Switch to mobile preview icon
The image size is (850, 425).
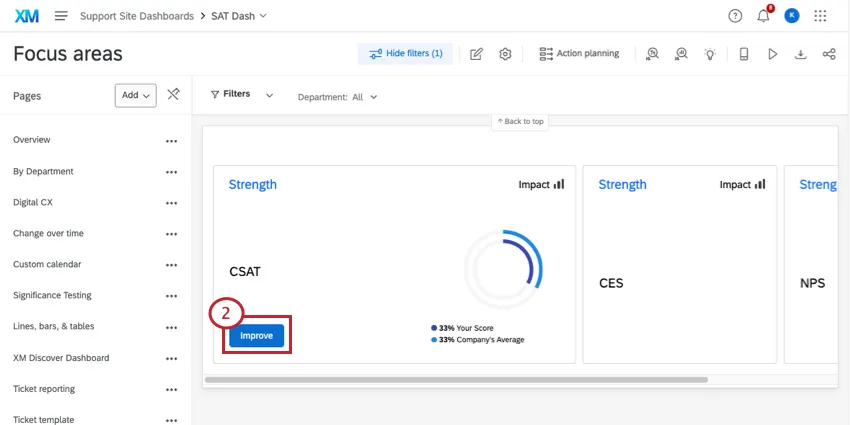point(743,54)
